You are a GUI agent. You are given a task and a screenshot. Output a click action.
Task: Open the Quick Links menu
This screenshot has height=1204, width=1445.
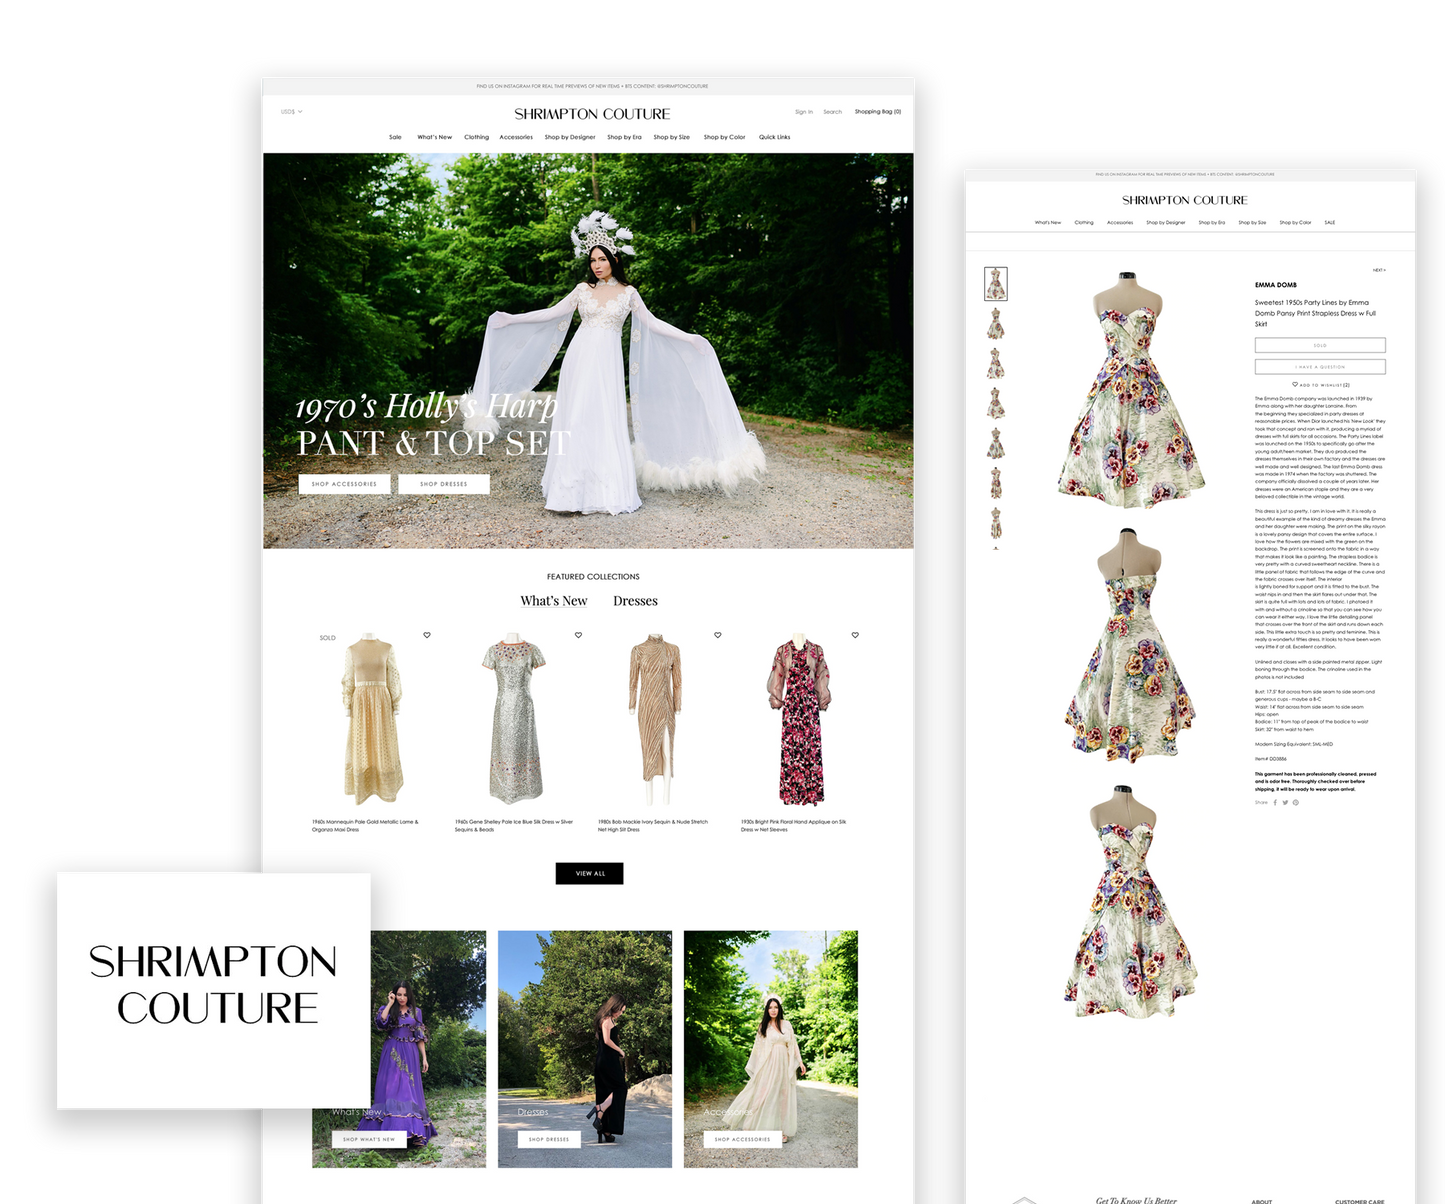(774, 137)
